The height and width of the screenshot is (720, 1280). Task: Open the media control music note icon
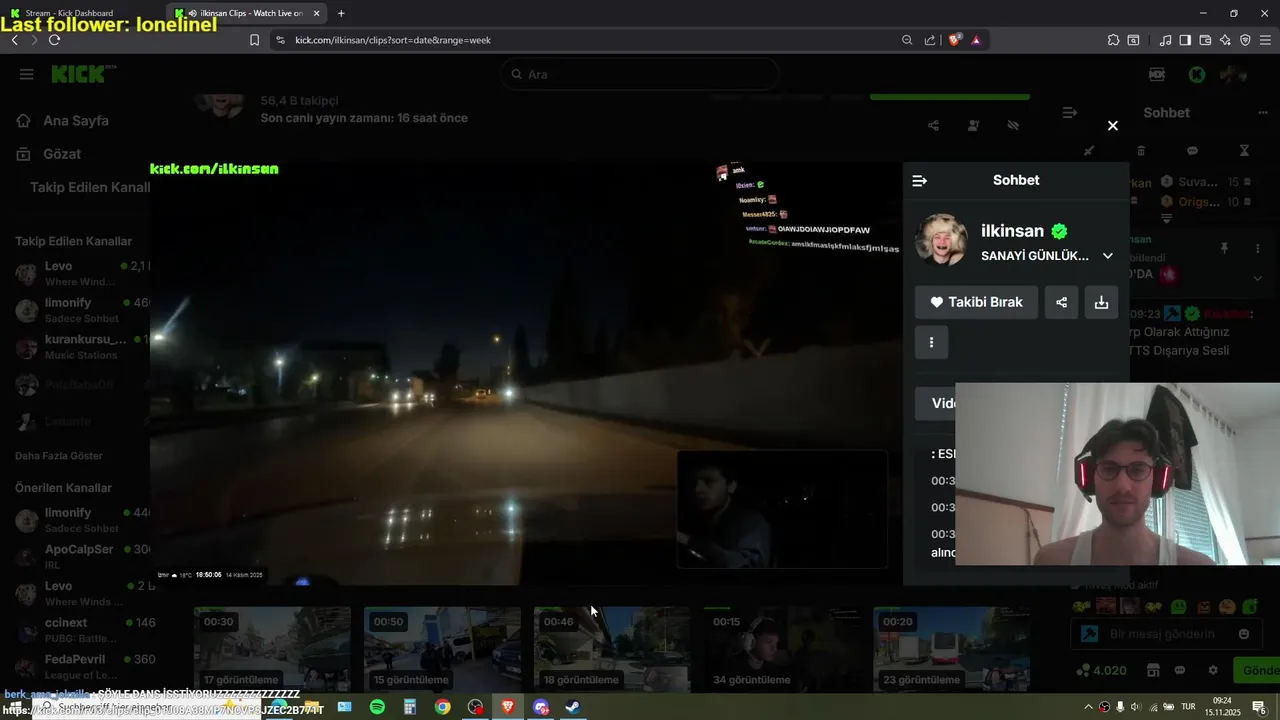click(x=1165, y=40)
